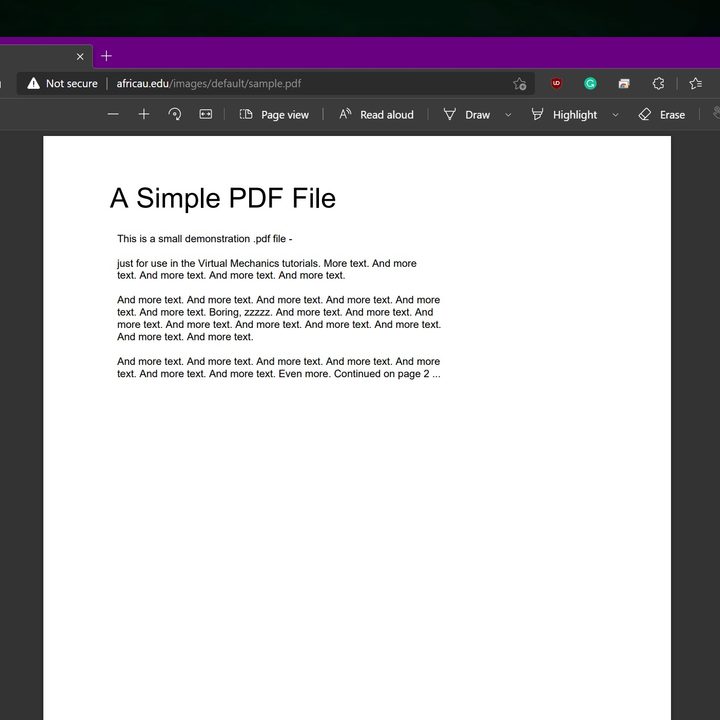Open a new tab with the plus button
Viewport: 720px width, 720px height.
pos(106,56)
